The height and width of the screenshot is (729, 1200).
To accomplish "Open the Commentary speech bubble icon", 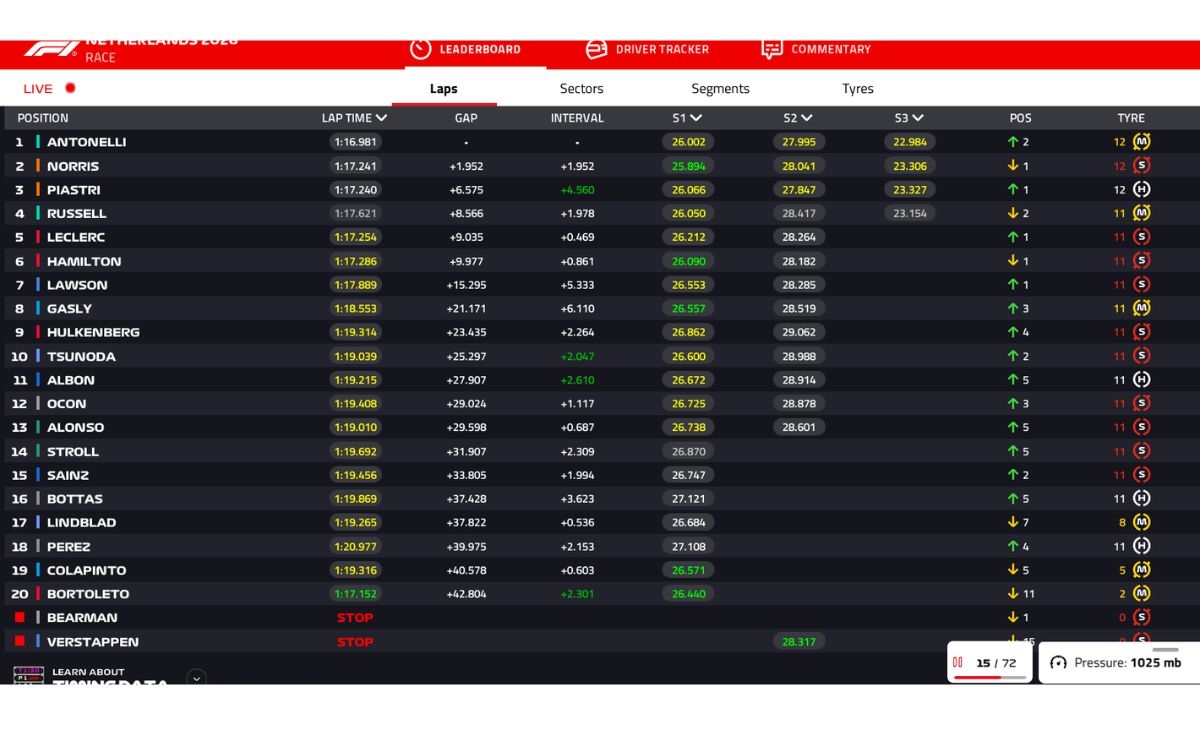I will point(771,49).
